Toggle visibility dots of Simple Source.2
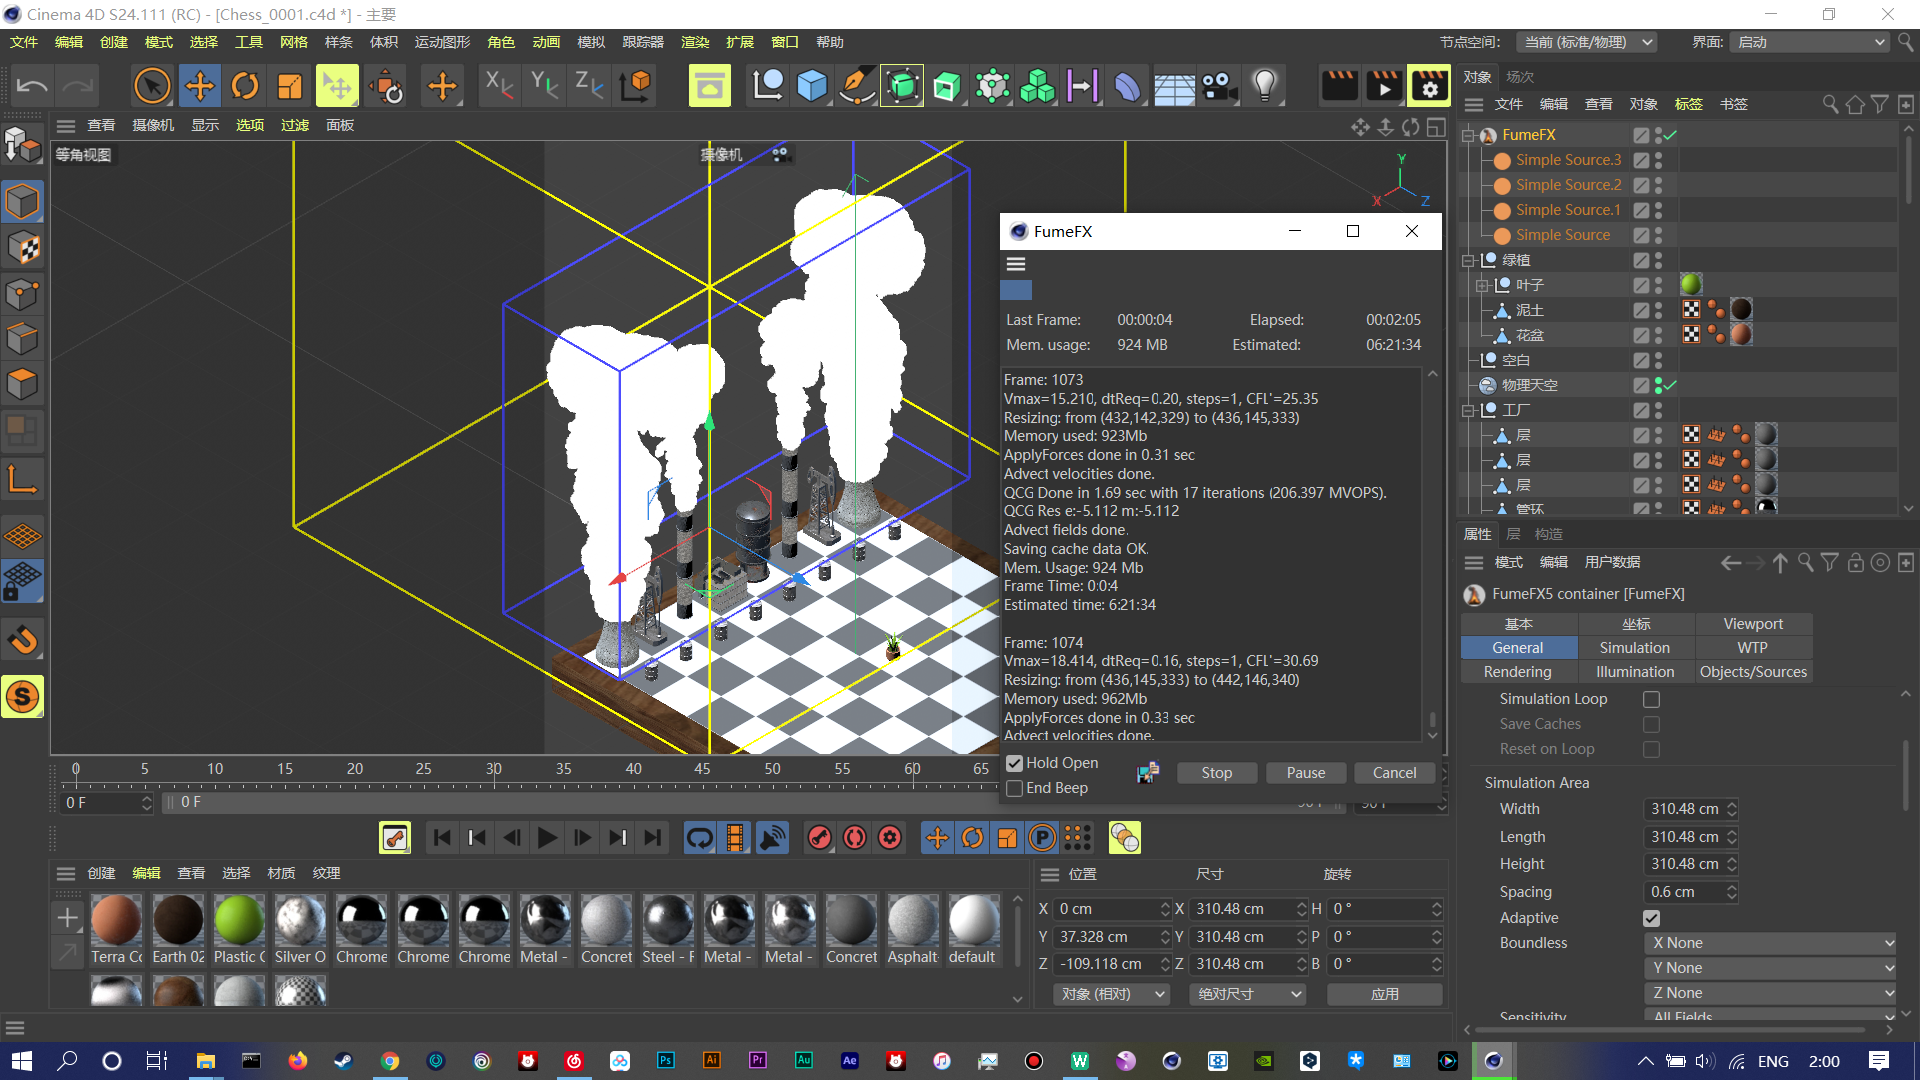The height and width of the screenshot is (1080, 1920). coord(1658,185)
